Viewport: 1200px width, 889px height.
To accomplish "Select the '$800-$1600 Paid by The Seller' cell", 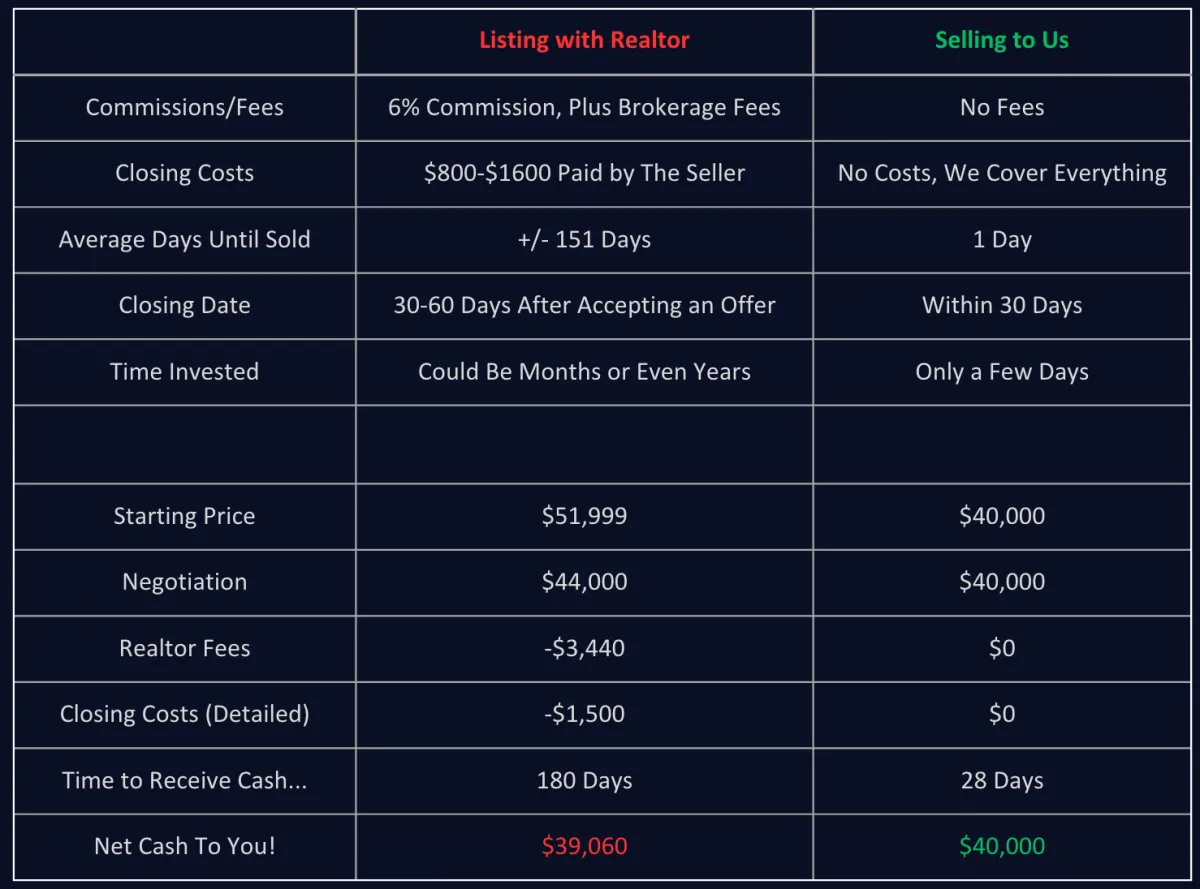I will (x=584, y=173).
